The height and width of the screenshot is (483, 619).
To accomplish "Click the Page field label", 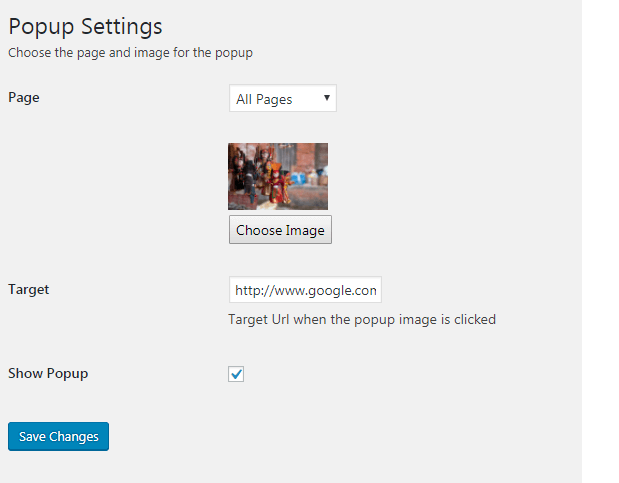I will pyautogui.click(x=24, y=97).
